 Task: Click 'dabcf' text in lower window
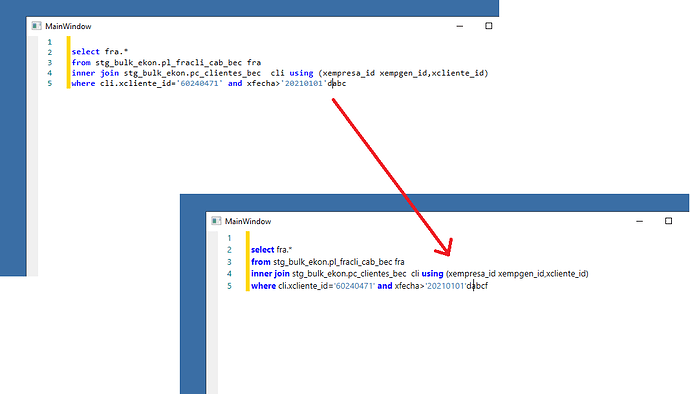[x=477, y=286]
